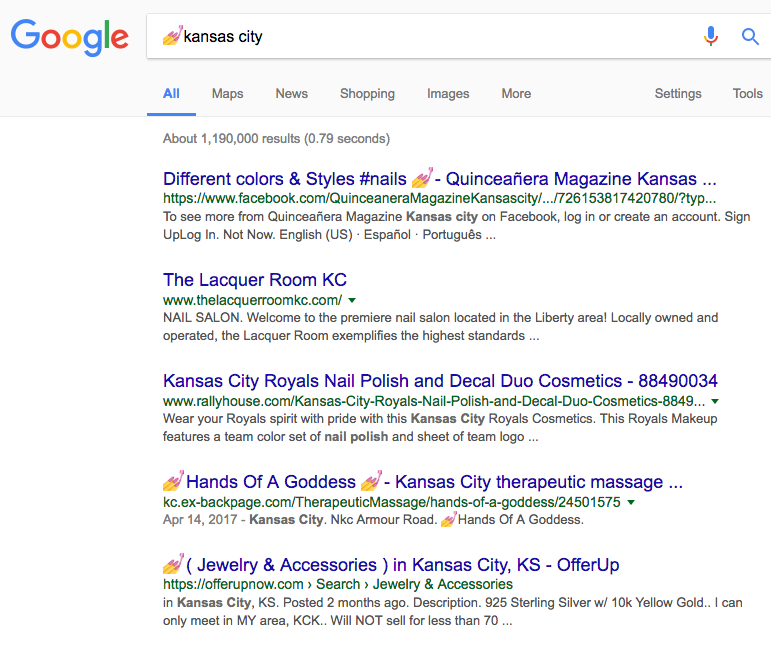
Task: Click 'Wear your Royals spirit' snippet text
Action: tap(440, 428)
